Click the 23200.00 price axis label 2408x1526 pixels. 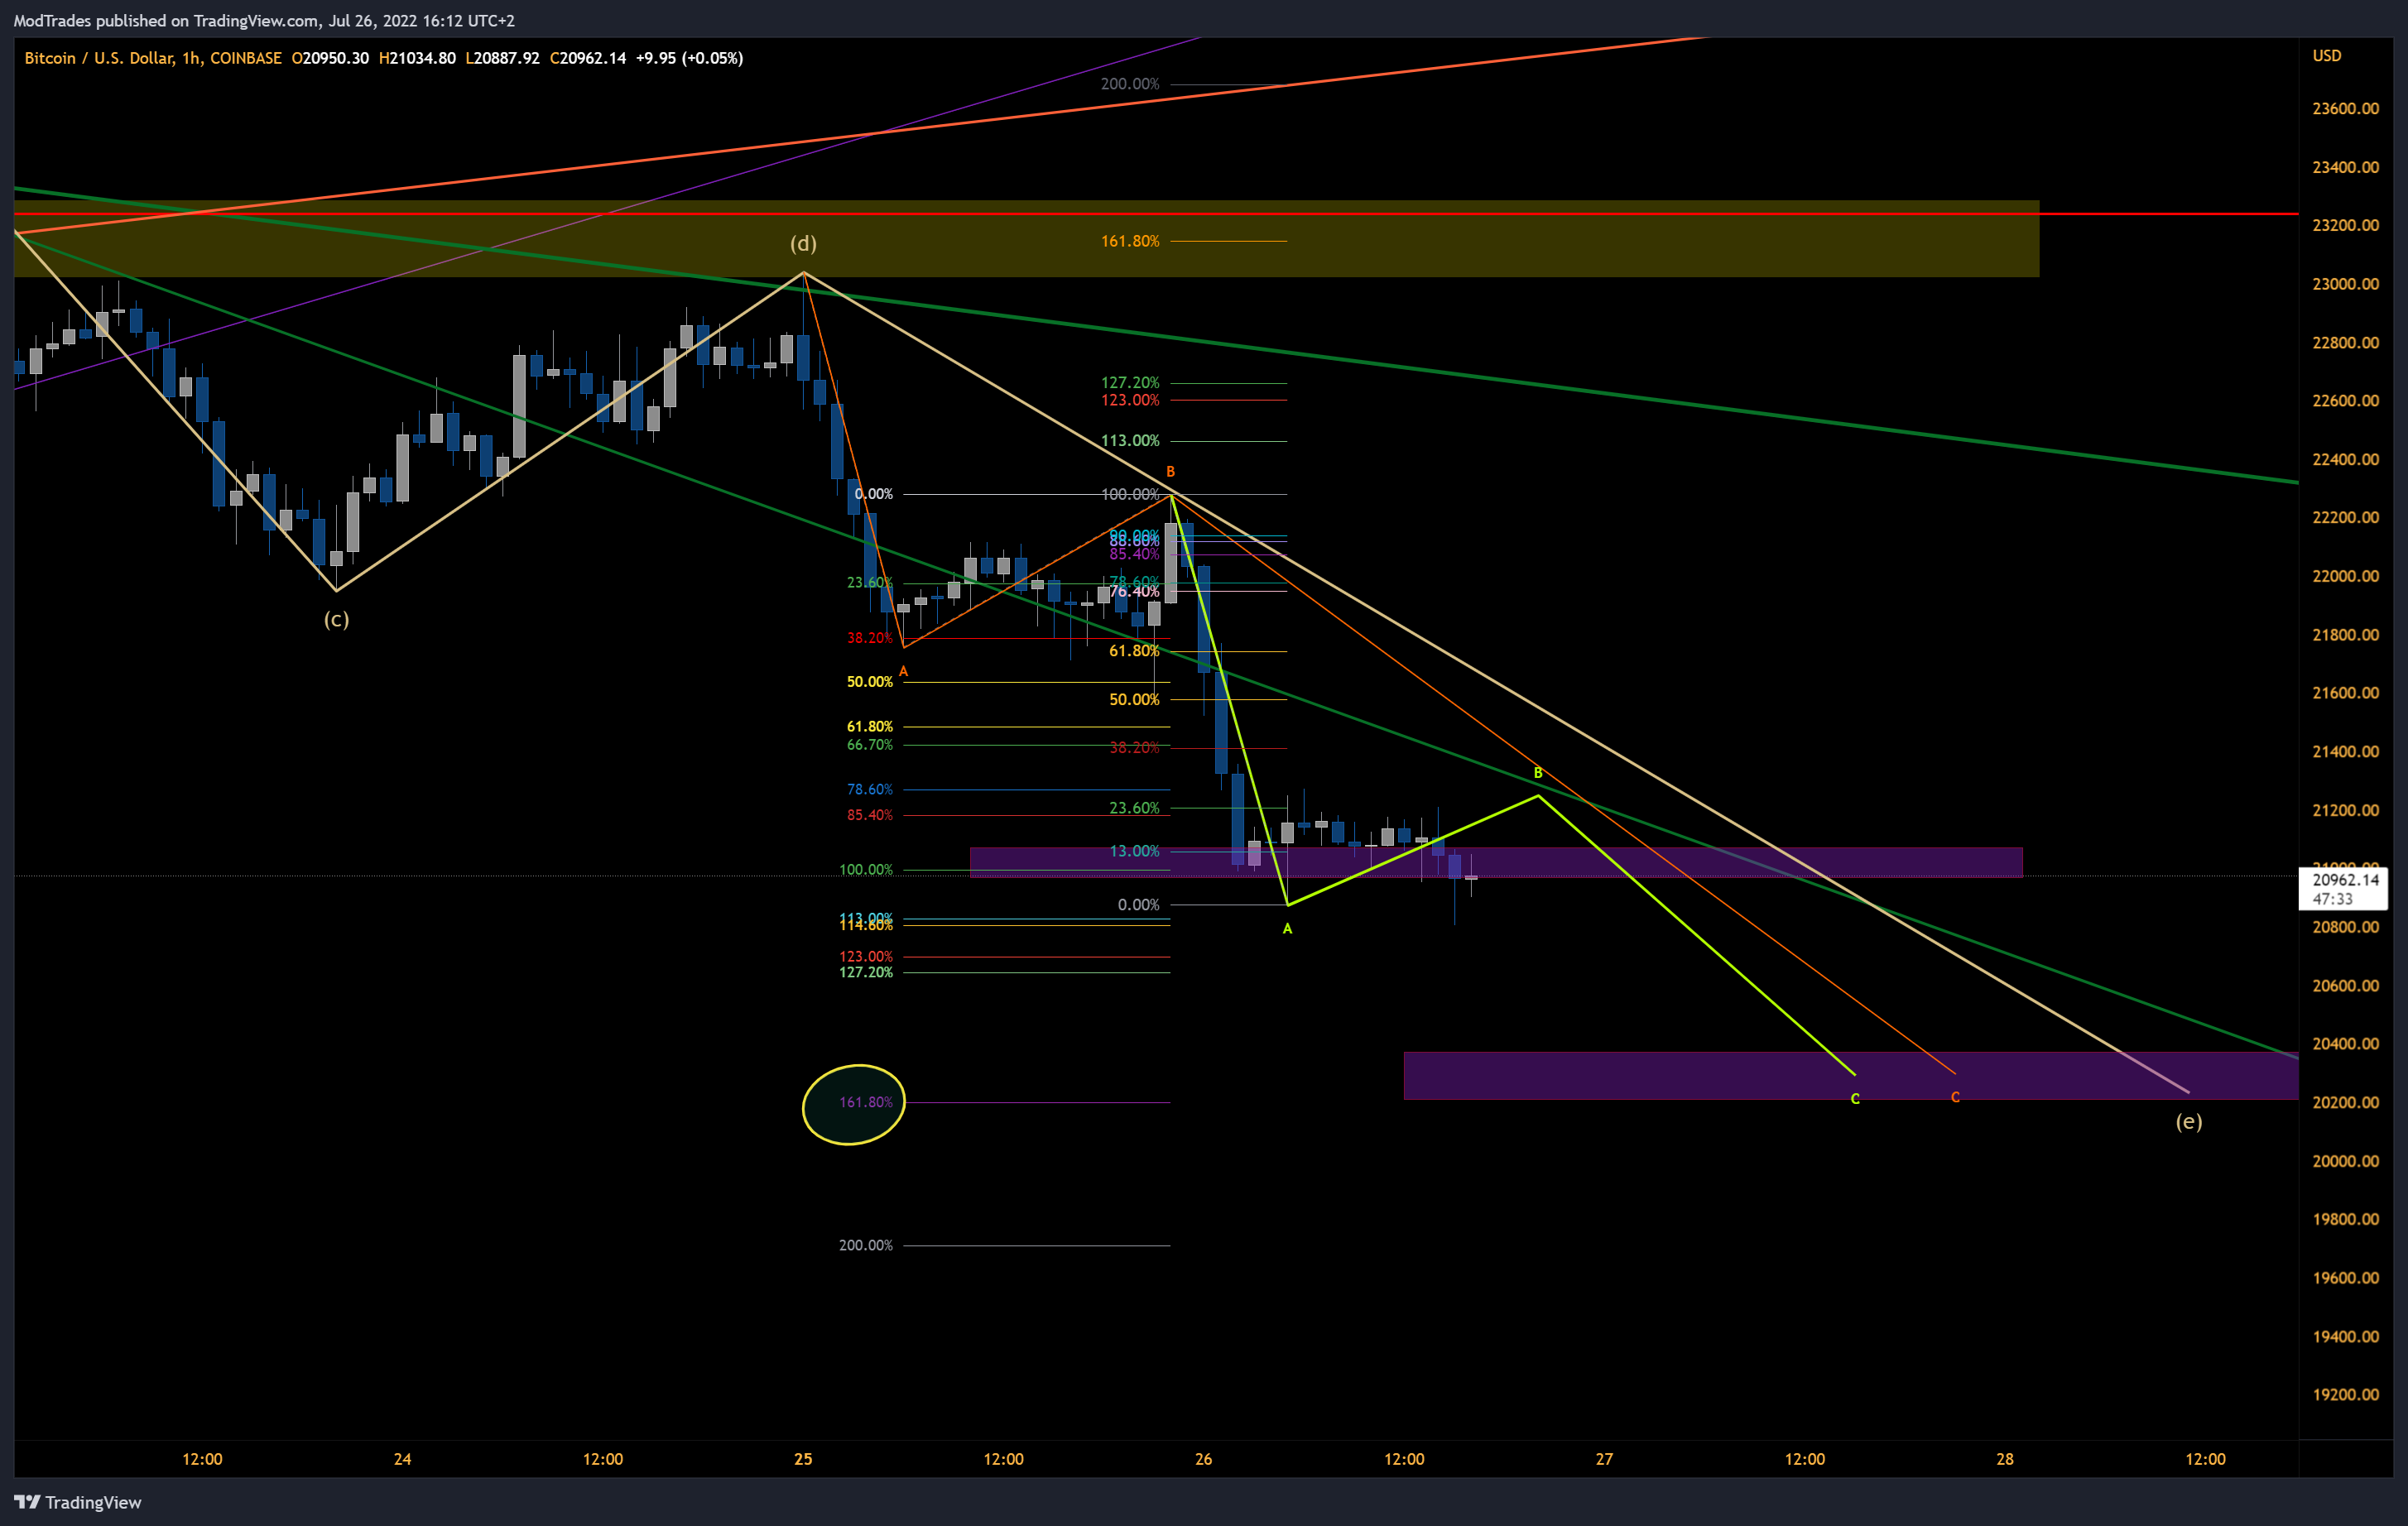tap(2345, 225)
